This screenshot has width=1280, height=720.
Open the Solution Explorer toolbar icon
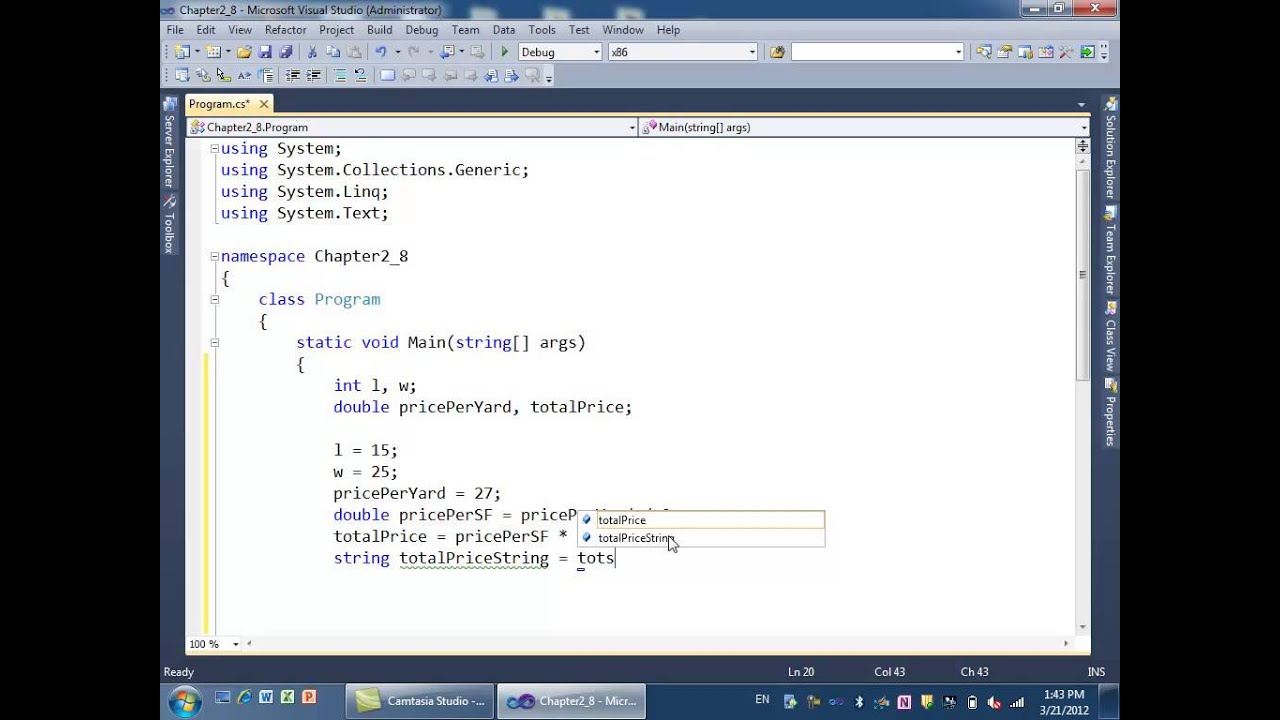pyautogui.click(x=984, y=52)
